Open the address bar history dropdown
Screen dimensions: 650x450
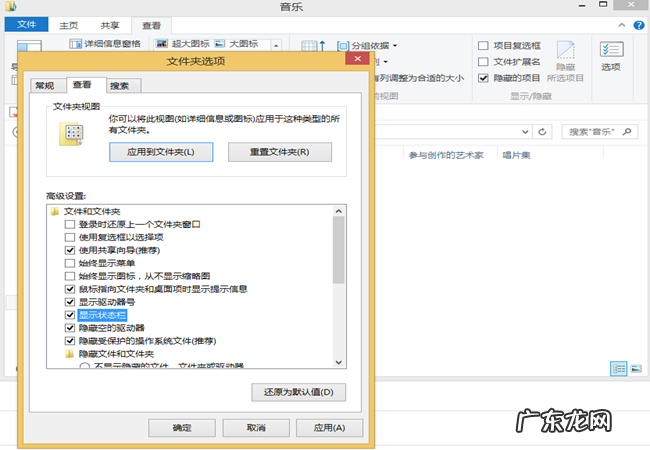[525, 132]
